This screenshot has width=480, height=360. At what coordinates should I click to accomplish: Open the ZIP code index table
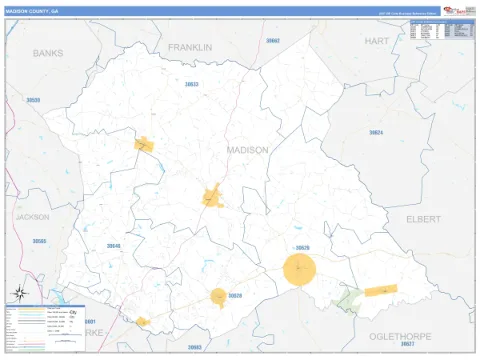point(442,30)
